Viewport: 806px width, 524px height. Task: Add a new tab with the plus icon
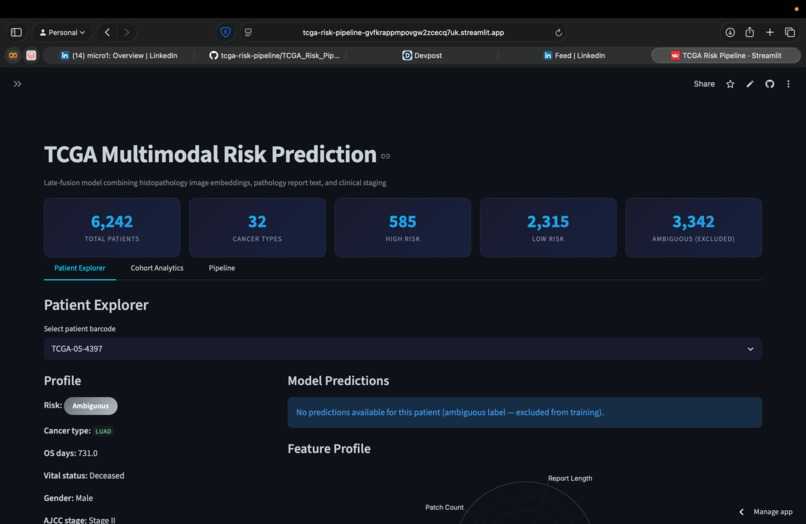coord(770,32)
